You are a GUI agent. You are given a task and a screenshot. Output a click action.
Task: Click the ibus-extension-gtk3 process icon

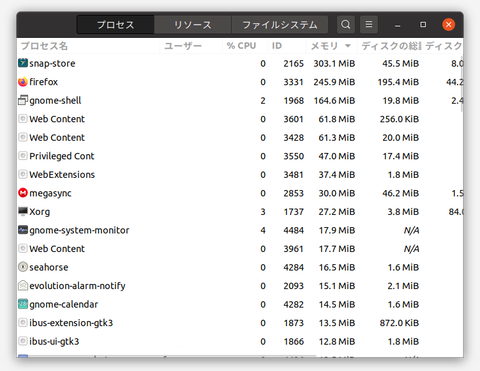tap(23, 323)
